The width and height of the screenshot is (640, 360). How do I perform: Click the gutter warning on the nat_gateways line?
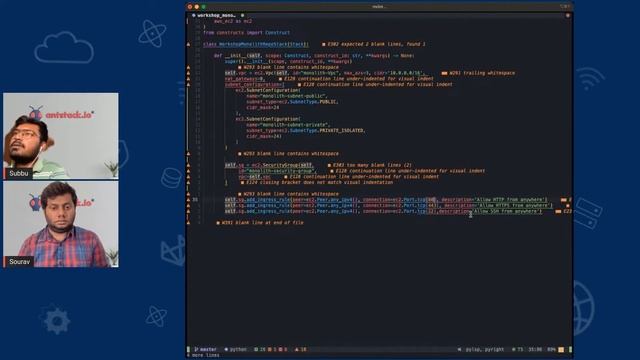coord(189,79)
